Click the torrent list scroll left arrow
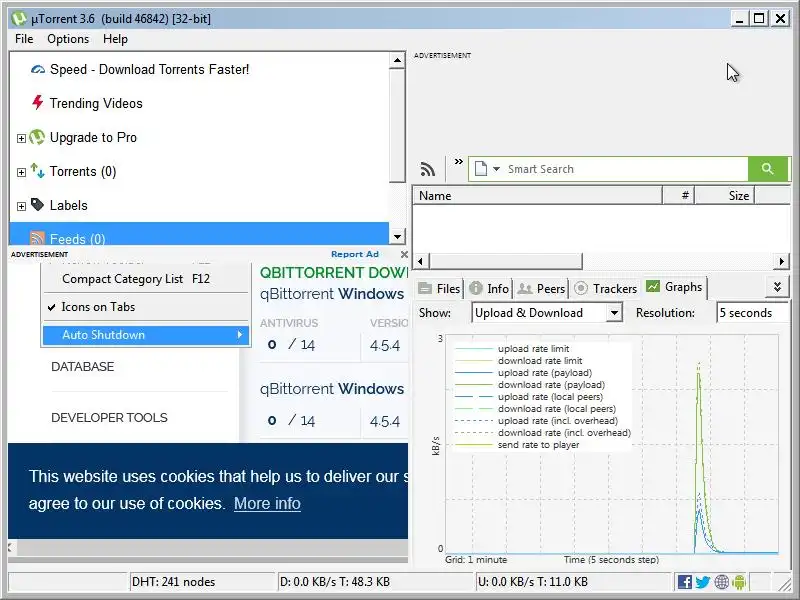The width and height of the screenshot is (800, 600). tap(420, 261)
